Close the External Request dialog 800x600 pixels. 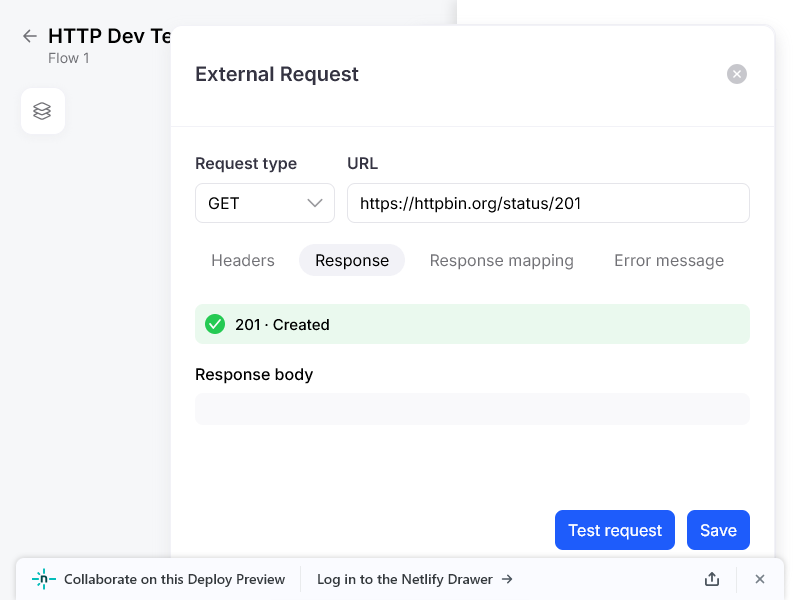[737, 74]
